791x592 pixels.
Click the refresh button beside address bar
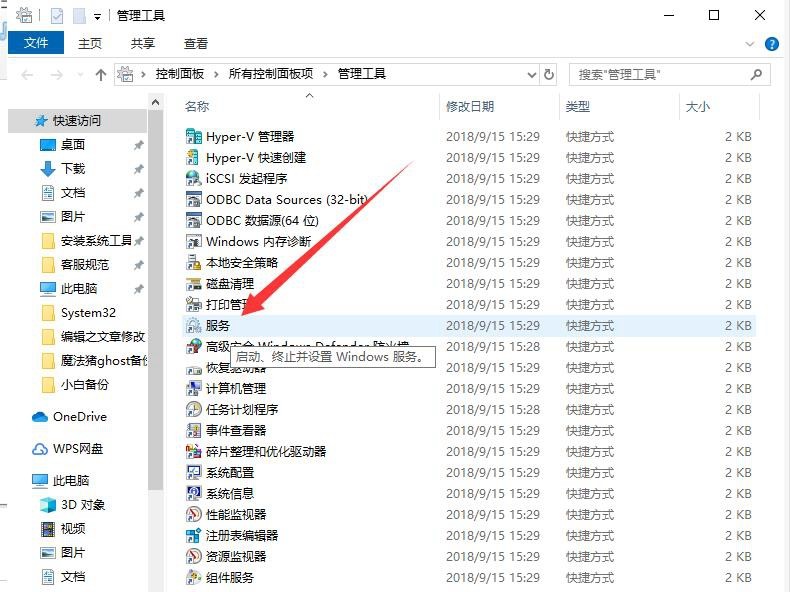click(x=549, y=75)
